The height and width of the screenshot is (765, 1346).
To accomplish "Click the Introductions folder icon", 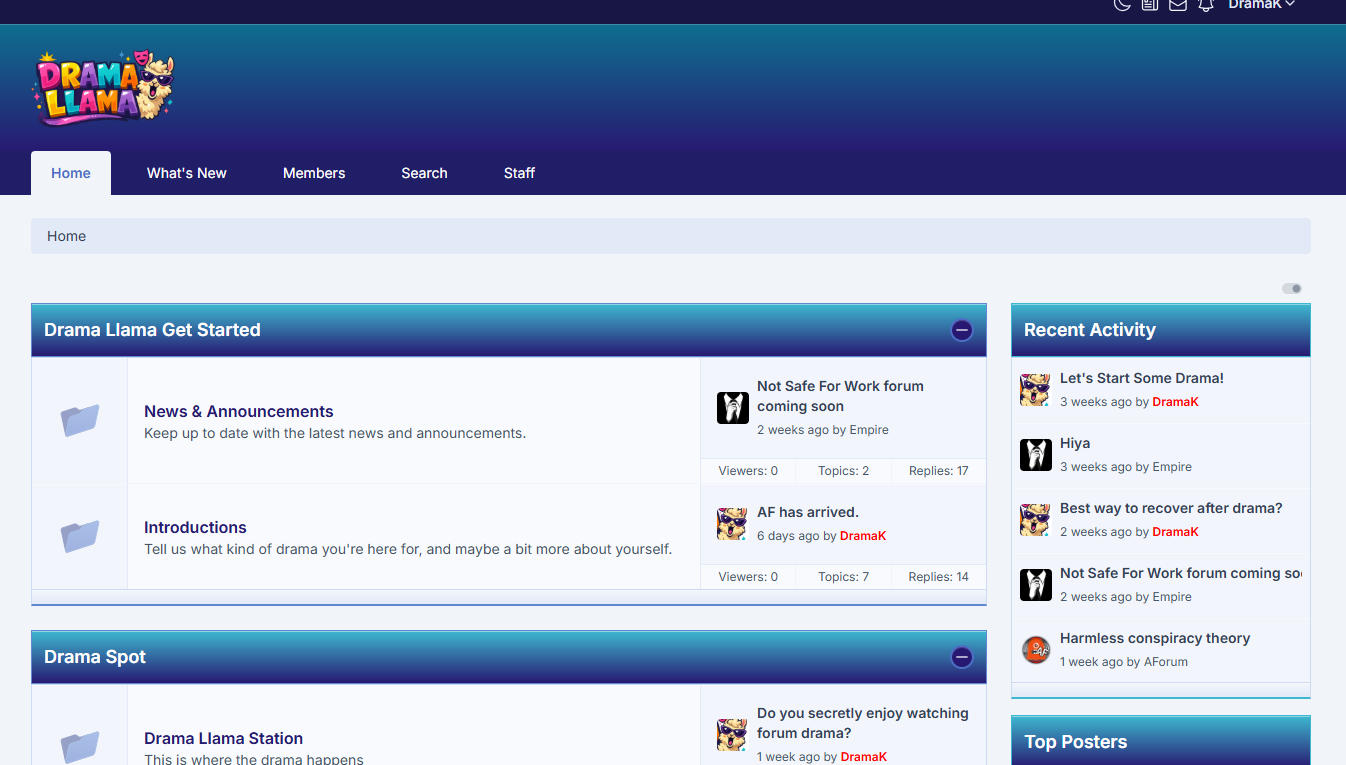I will pos(80,536).
